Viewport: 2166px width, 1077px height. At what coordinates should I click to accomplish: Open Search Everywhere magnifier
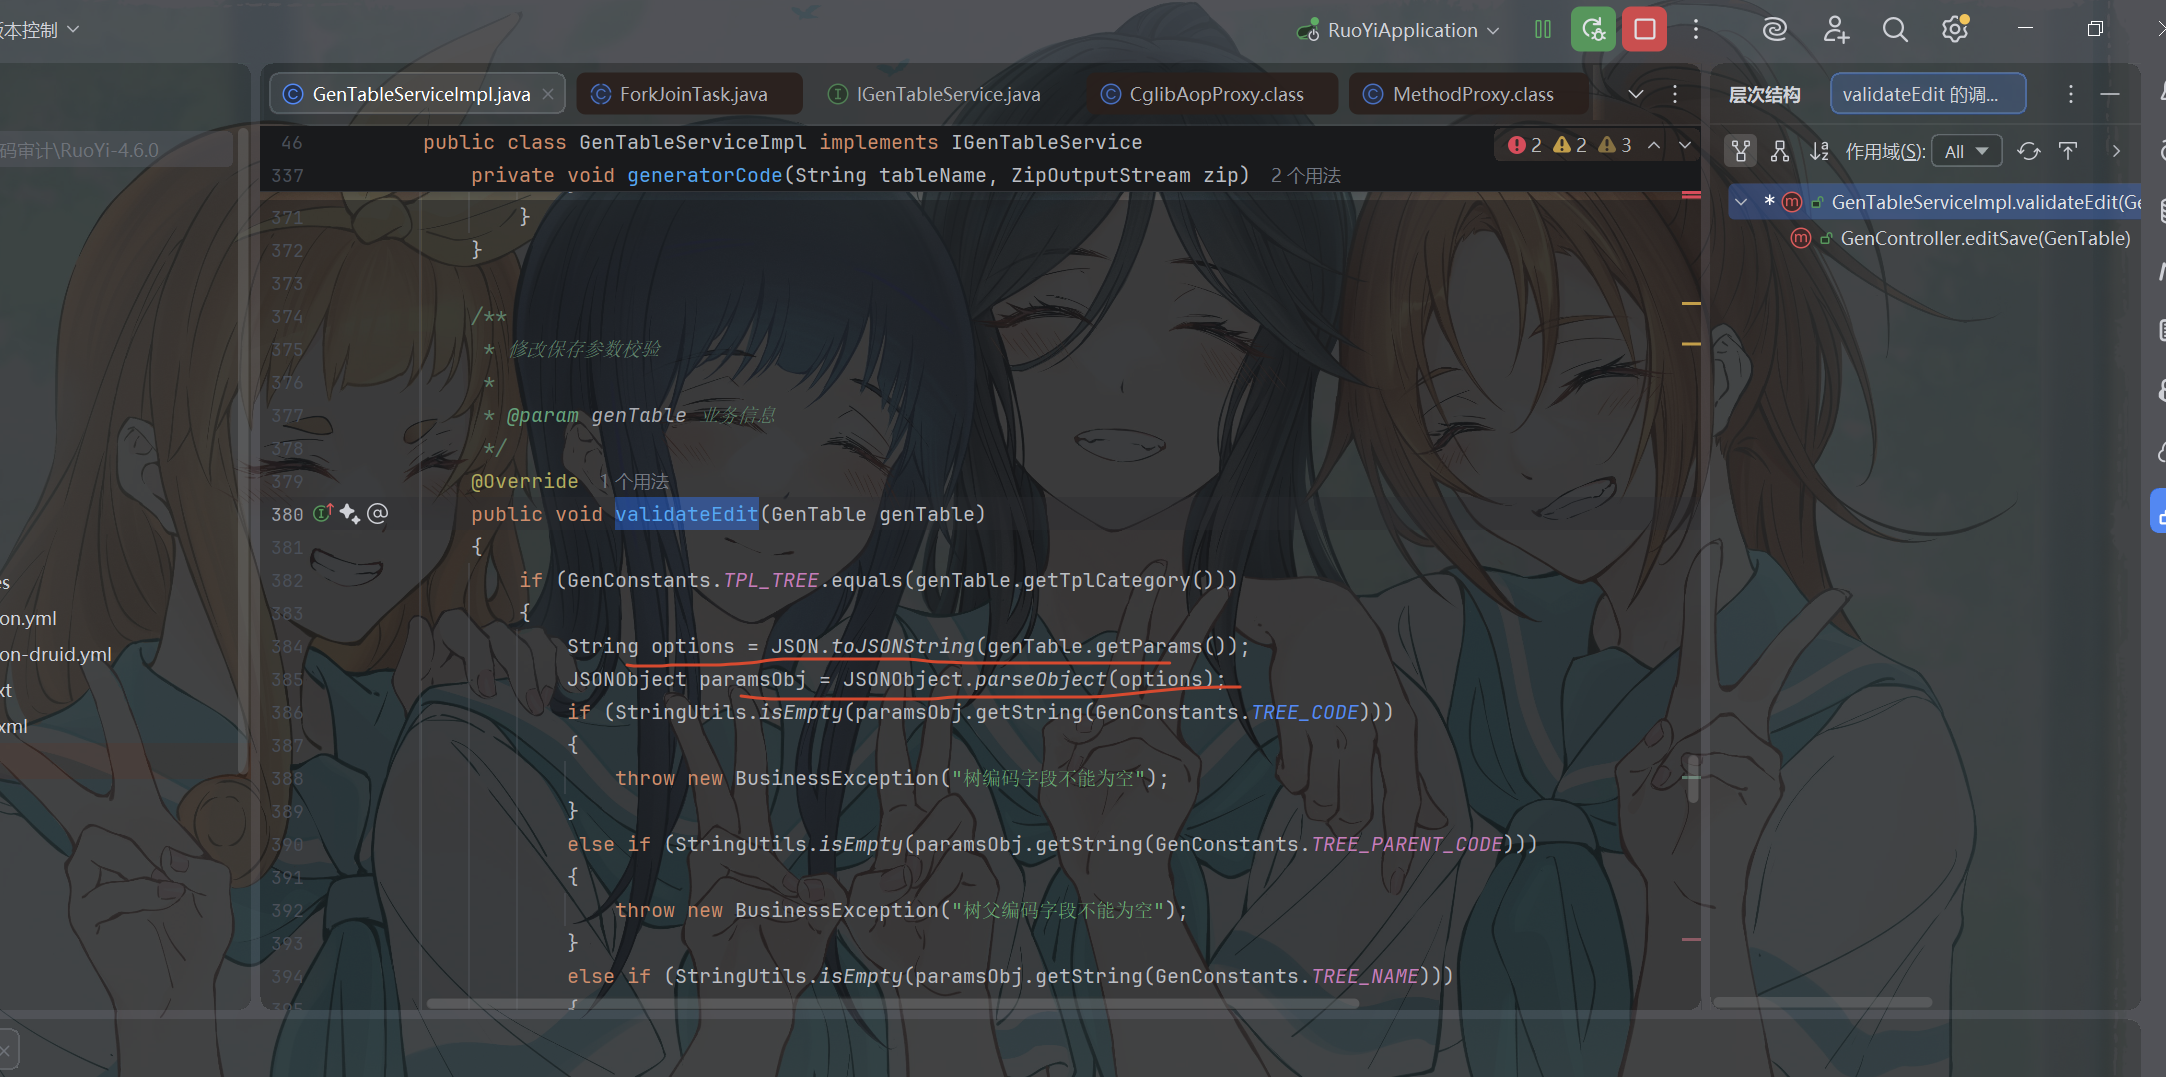[x=1895, y=30]
